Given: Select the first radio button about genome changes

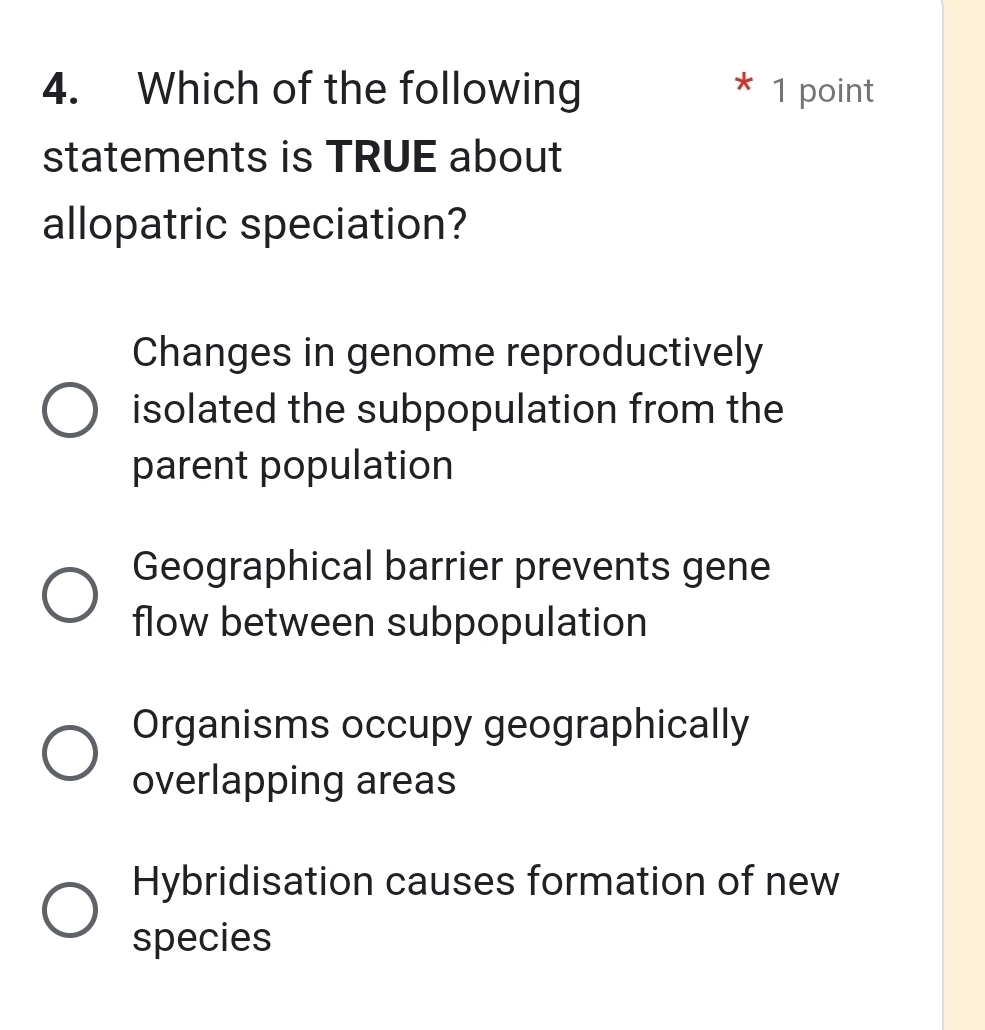Looking at the screenshot, I should pyautogui.click(x=70, y=408).
